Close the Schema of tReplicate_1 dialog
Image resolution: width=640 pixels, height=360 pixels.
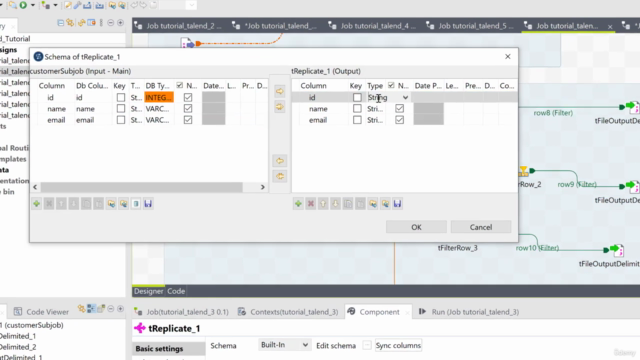508,56
